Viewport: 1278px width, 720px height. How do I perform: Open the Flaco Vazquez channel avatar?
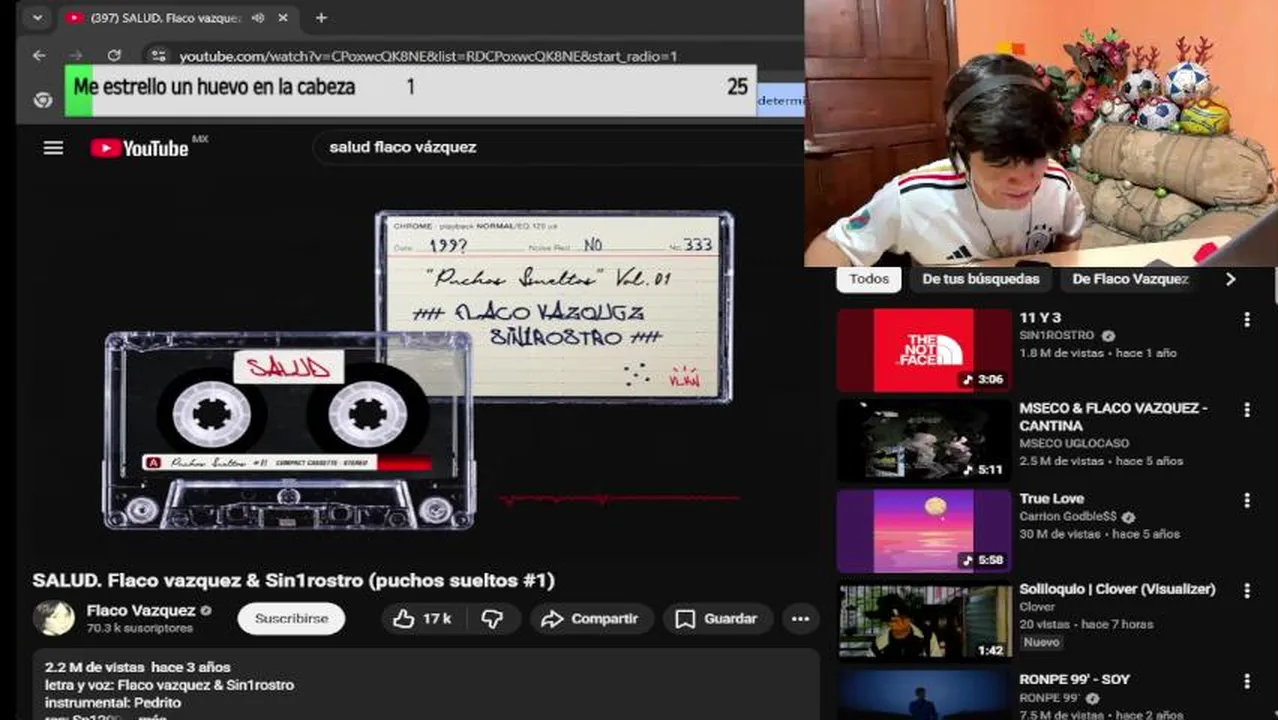(x=54, y=619)
